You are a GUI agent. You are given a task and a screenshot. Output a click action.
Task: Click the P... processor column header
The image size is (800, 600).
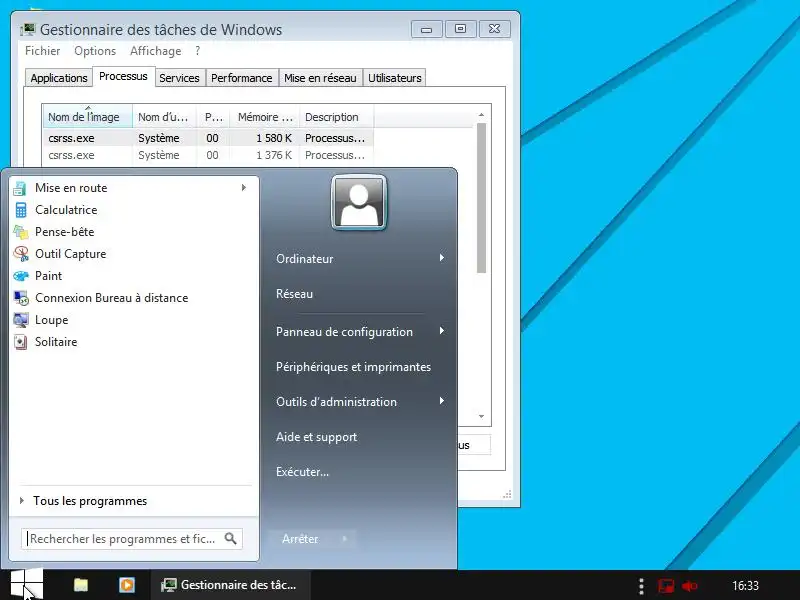(x=213, y=117)
